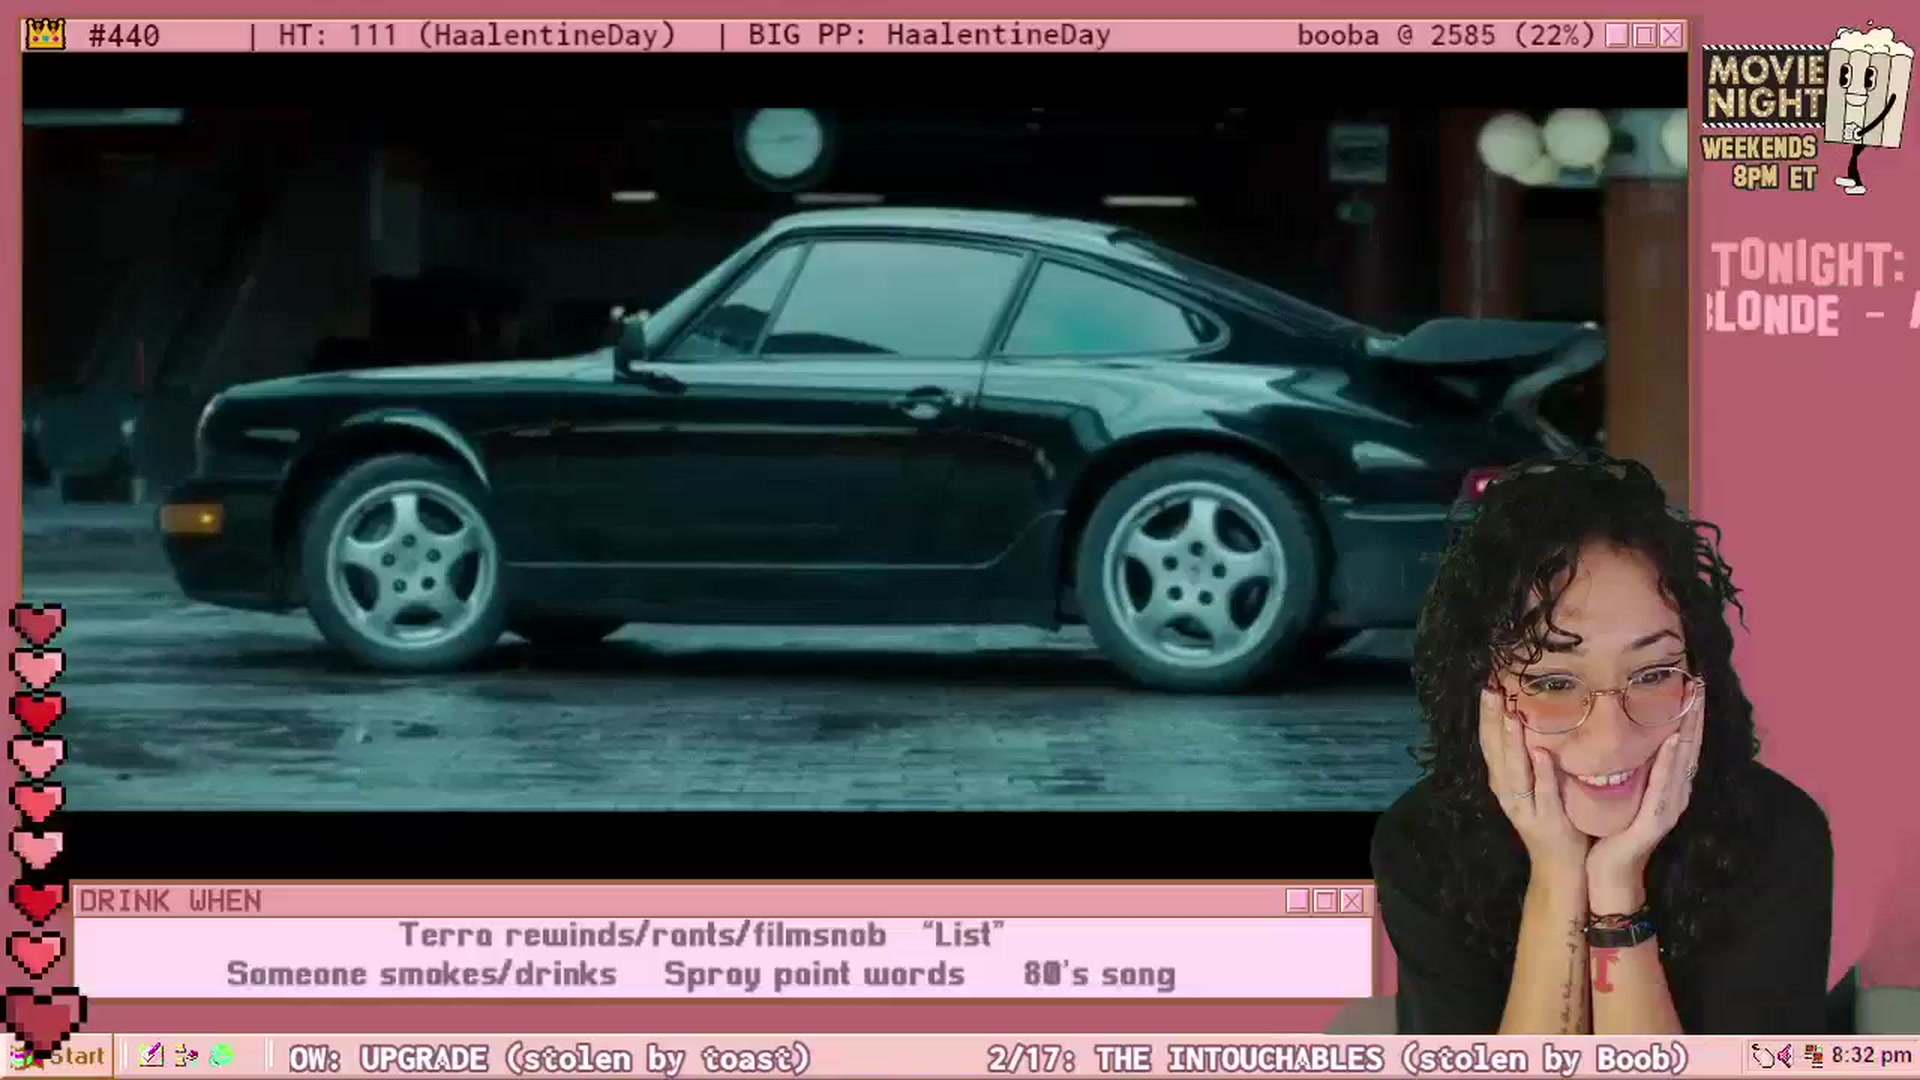
Task: Maximize the DRINK WHEN window
Action: pyautogui.click(x=1325, y=901)
